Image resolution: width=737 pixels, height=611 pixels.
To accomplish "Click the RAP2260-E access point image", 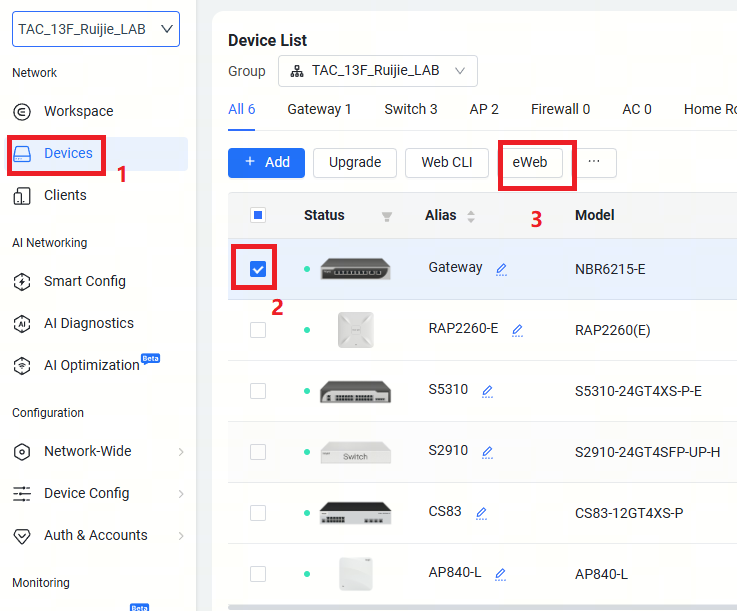I will pos(356,330).
